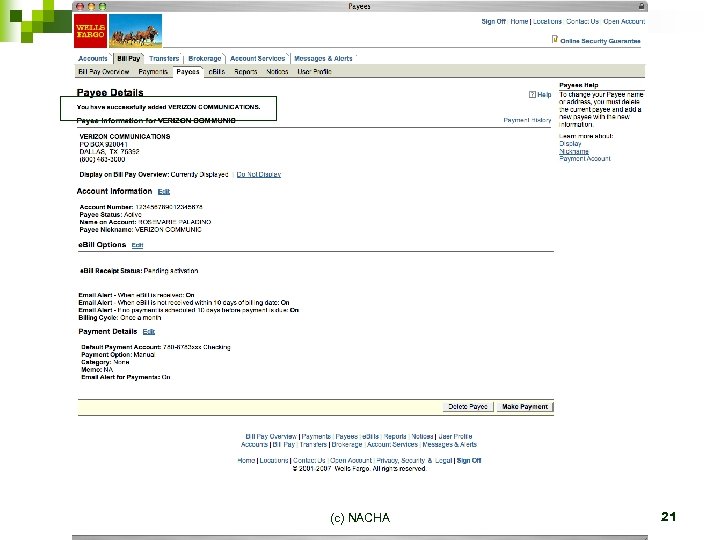
Task: Click the Online Security Guarantee icon
Action: [x=555, y=39]
